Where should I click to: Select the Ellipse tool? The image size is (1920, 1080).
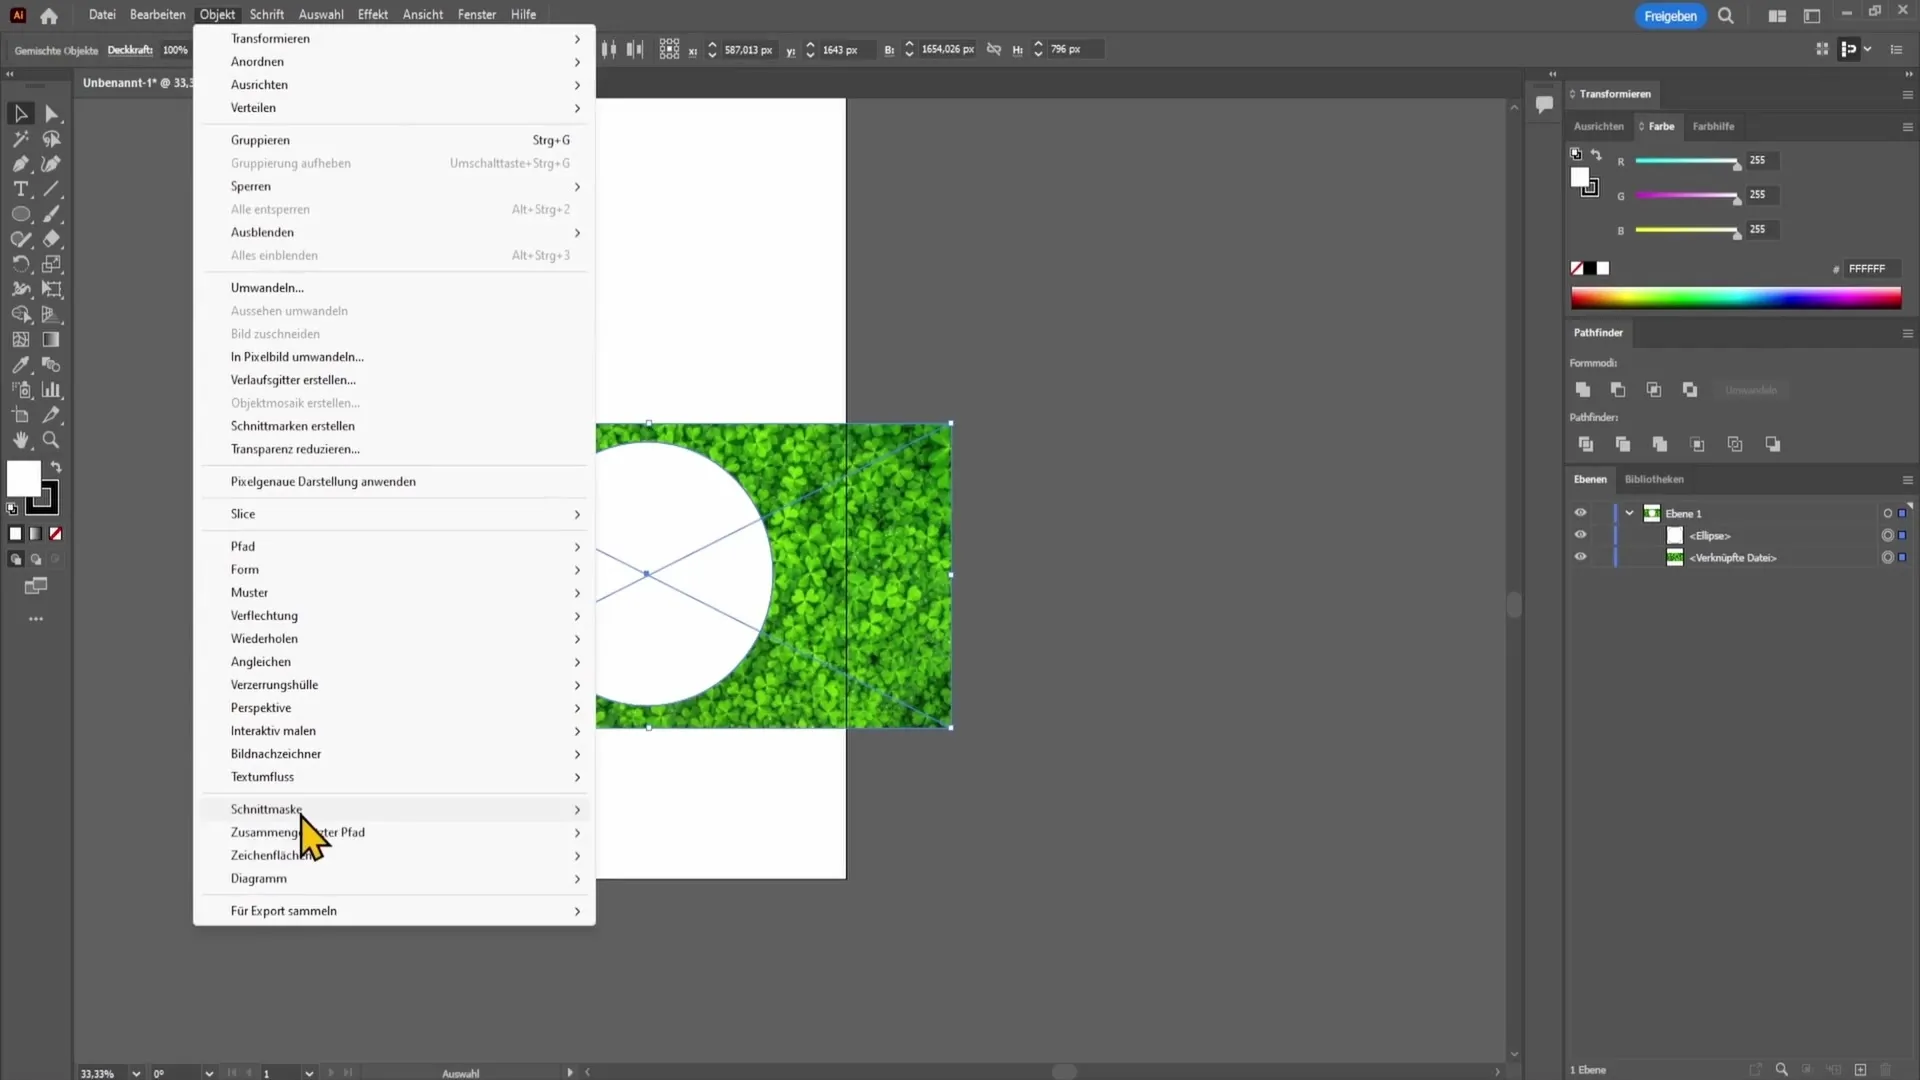click(20, 214)
